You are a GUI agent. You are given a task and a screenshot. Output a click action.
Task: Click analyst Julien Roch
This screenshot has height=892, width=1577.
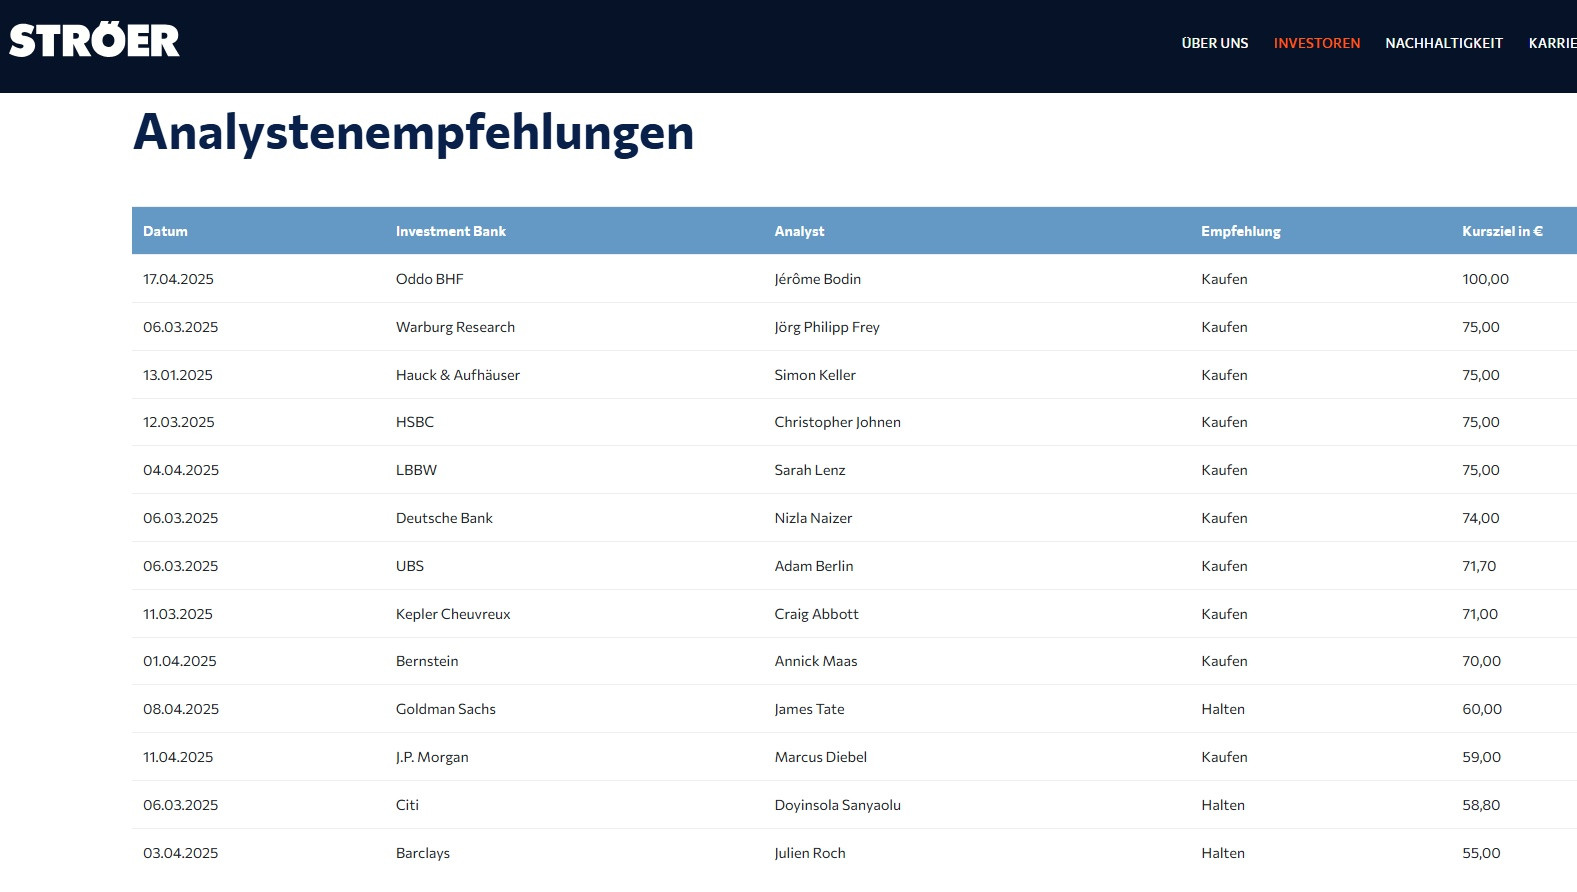[809, 853]
